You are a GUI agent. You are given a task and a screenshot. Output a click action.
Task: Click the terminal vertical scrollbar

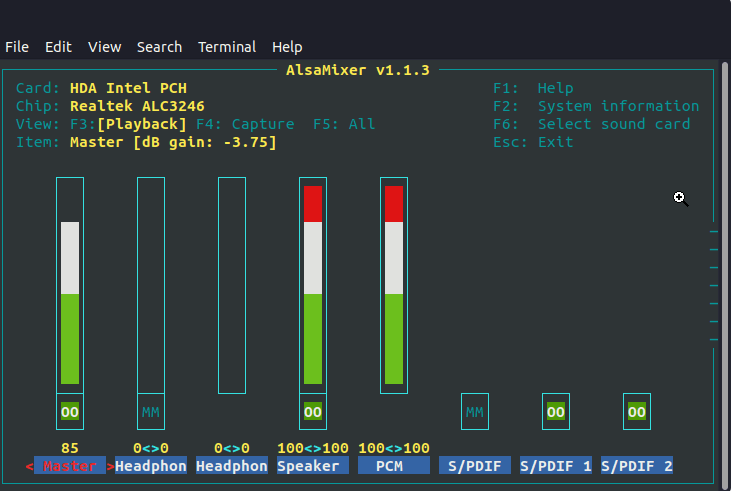pos(725,275)
